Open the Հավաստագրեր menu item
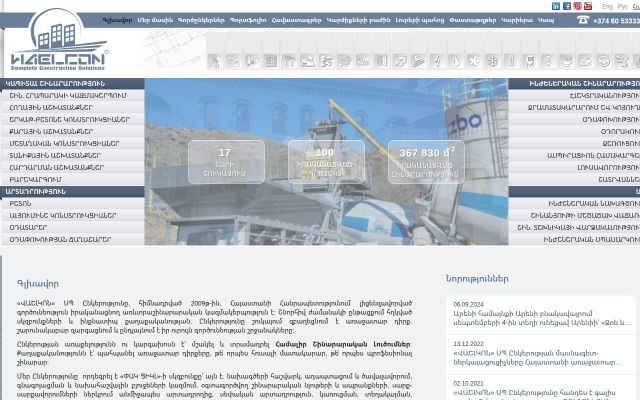 coord(297,20)
